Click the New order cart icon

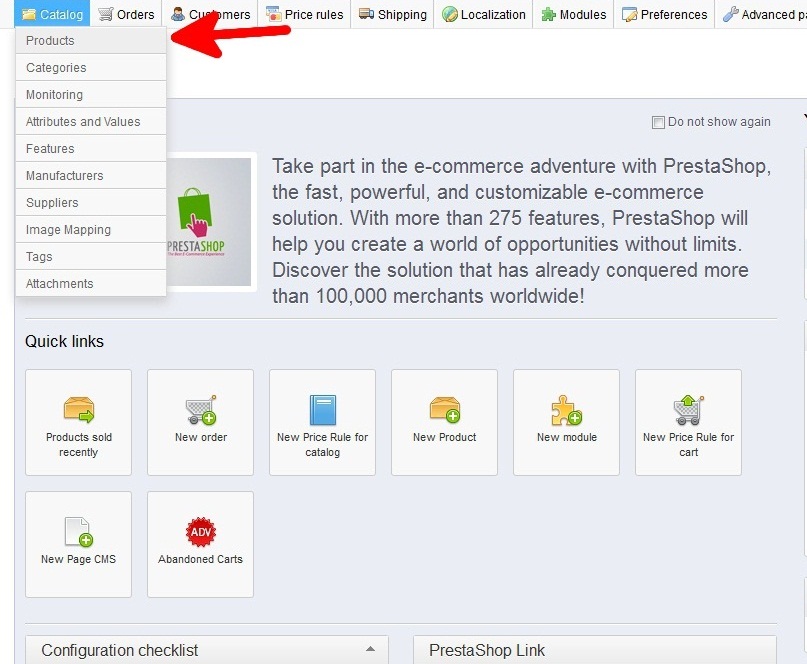[x=201, y=409]
